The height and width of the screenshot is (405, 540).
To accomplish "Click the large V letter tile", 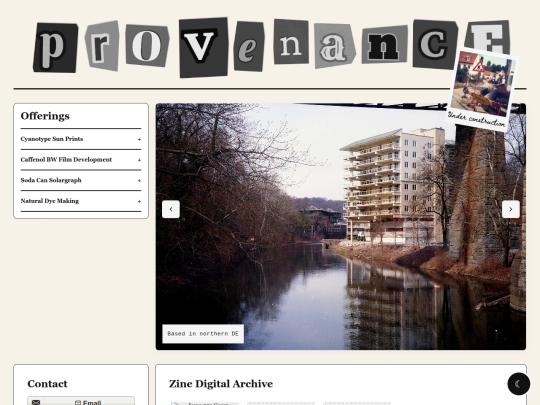I will (204, 47).
